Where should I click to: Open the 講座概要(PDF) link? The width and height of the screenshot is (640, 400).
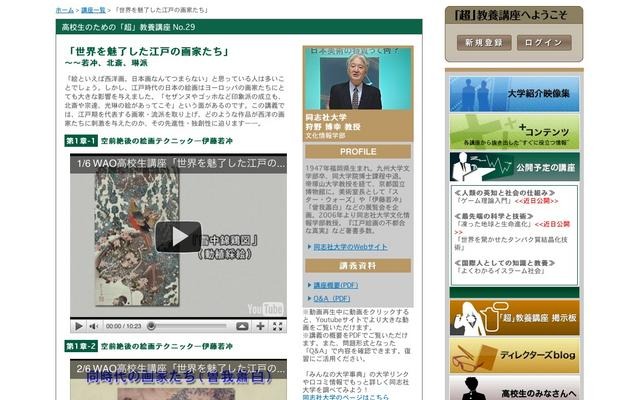[336, 285]
